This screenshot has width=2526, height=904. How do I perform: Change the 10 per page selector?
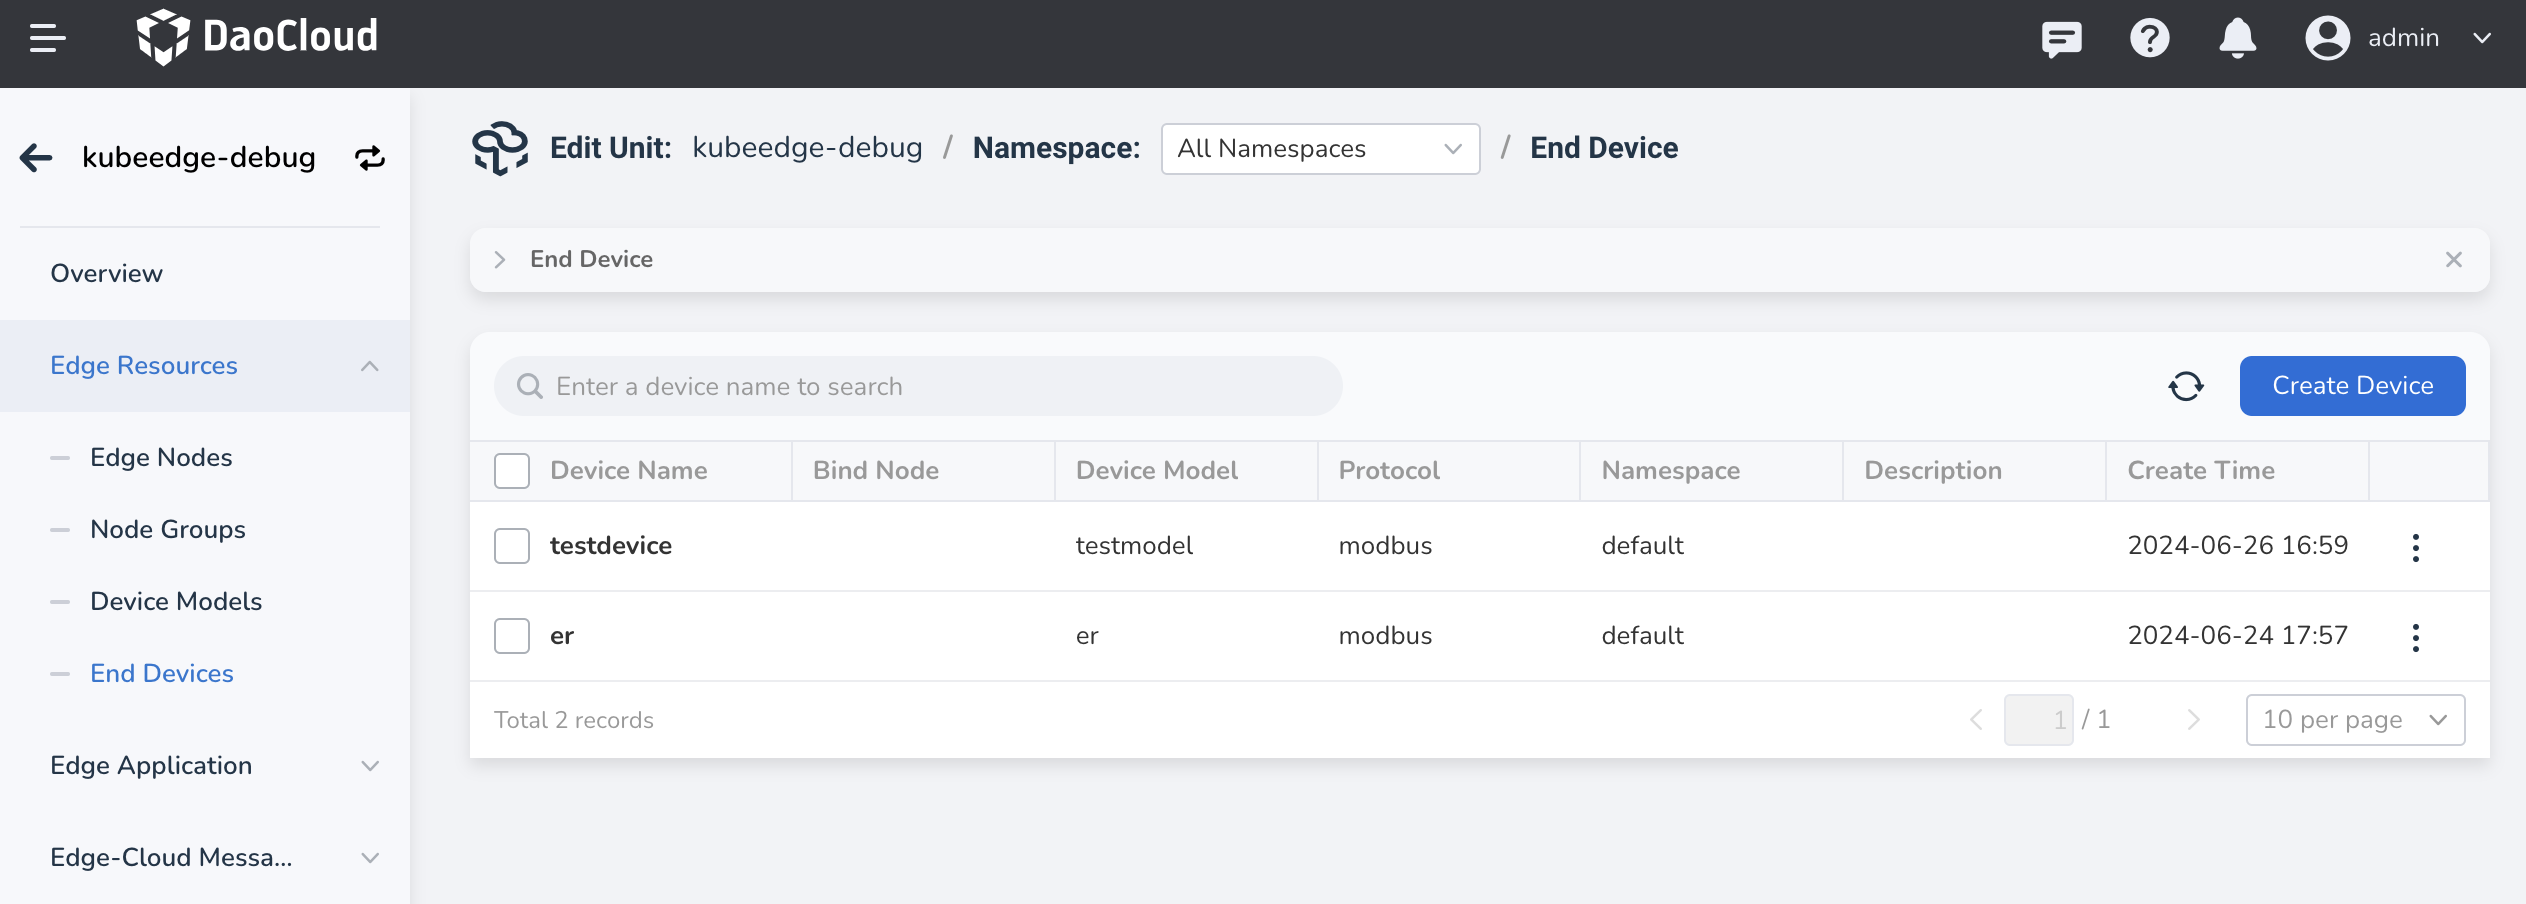(x=2355, y=720)
